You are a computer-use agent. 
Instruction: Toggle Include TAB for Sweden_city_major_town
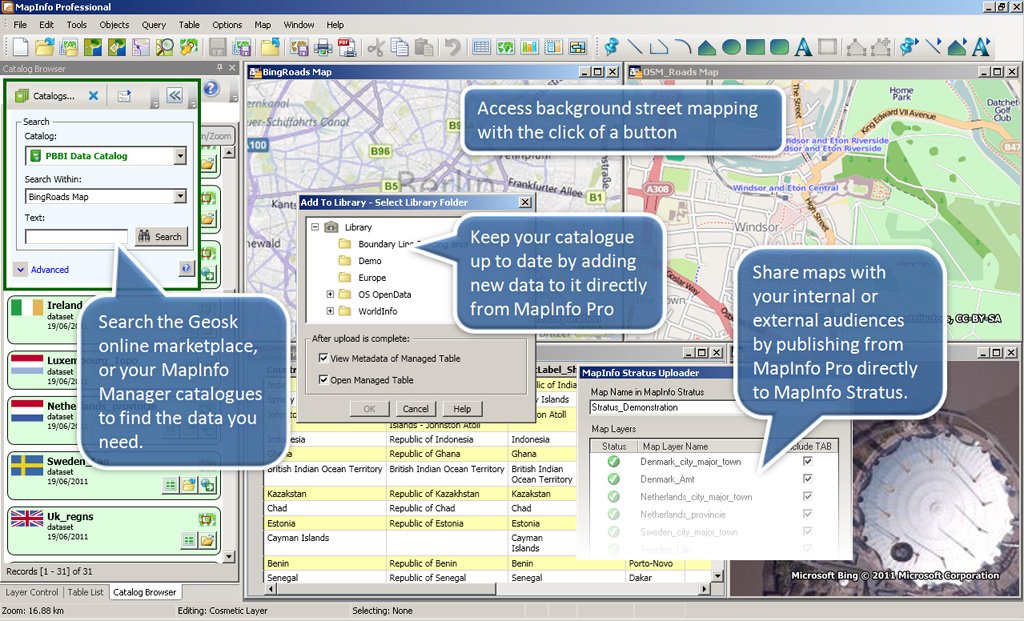coord(807,532)
